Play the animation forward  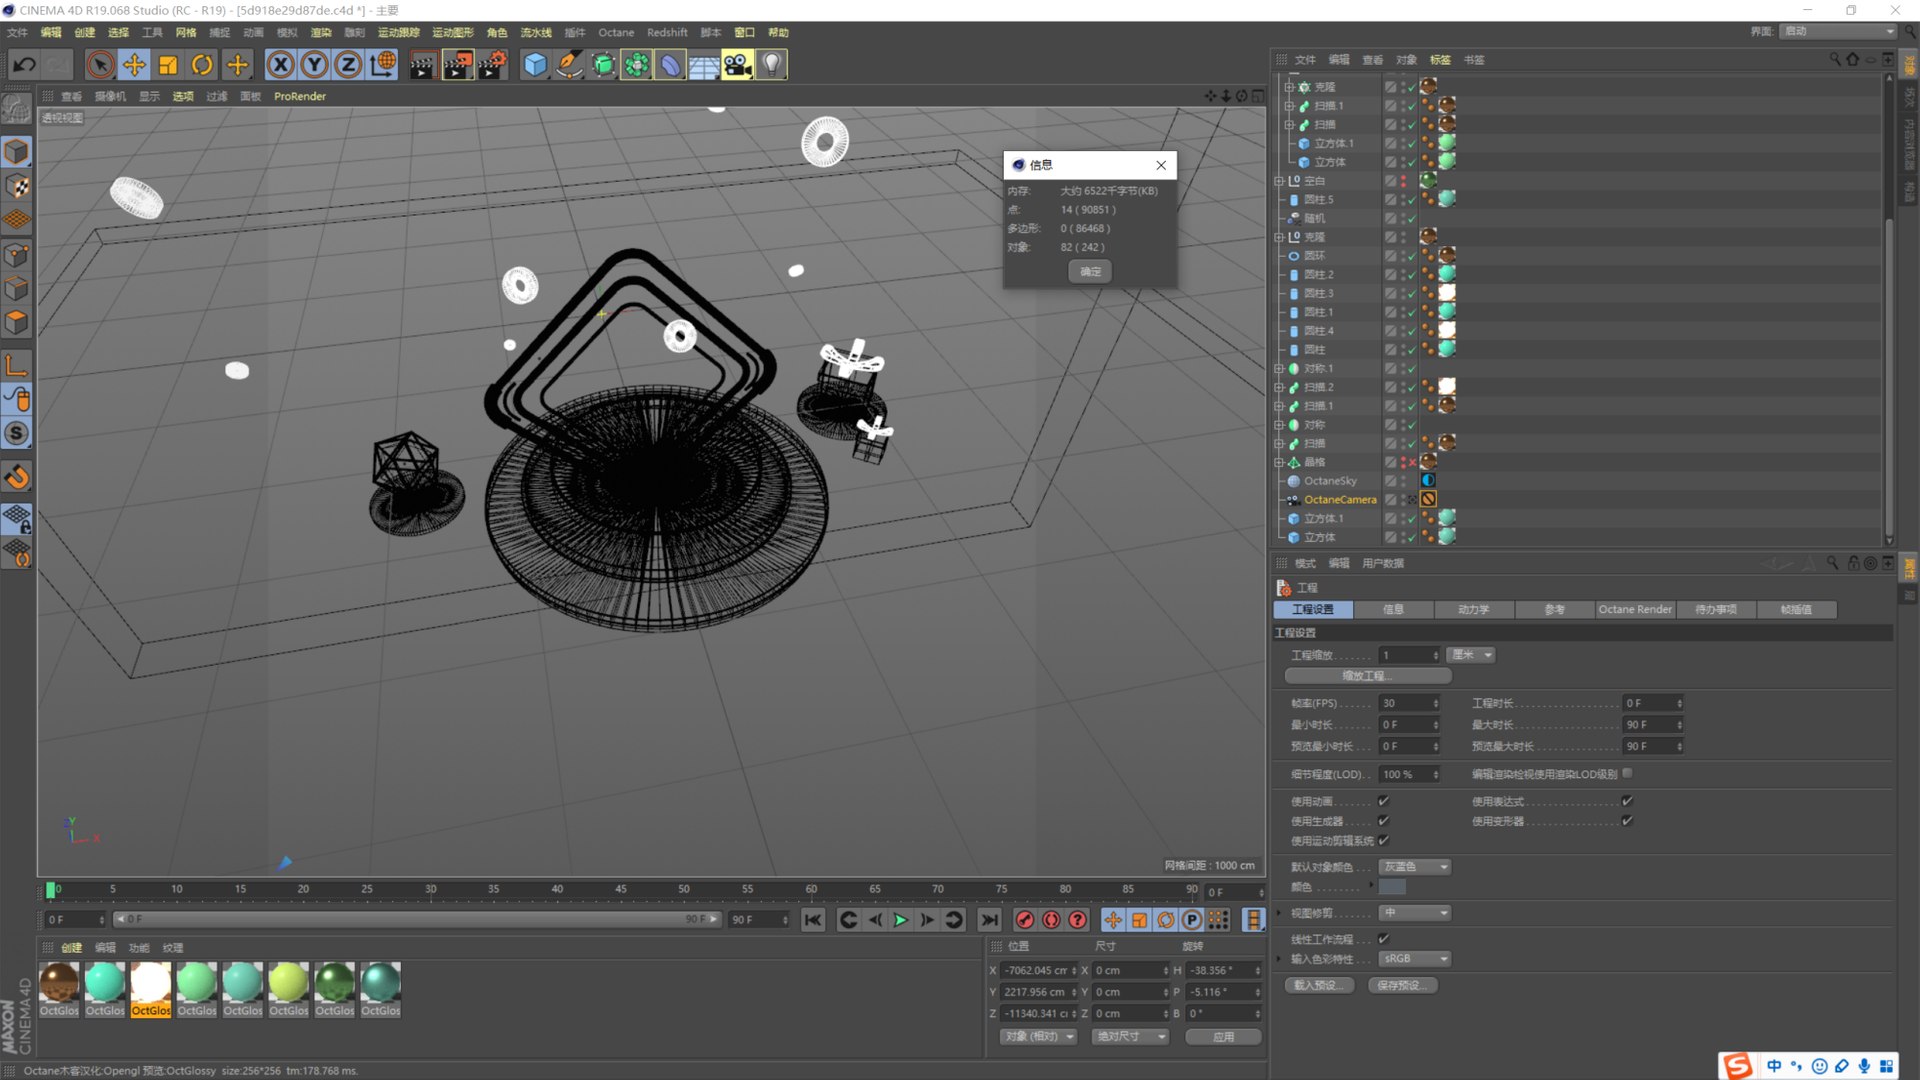(x=901, y=920)
